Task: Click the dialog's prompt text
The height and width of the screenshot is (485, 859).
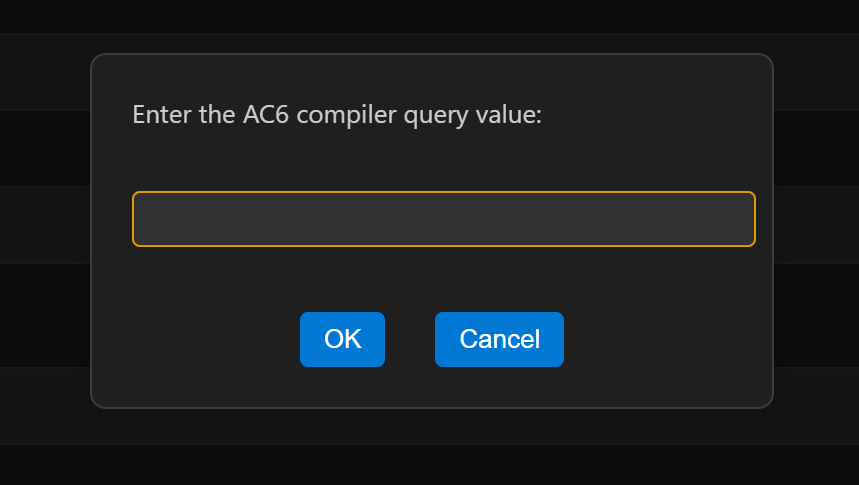Action: 336,115
